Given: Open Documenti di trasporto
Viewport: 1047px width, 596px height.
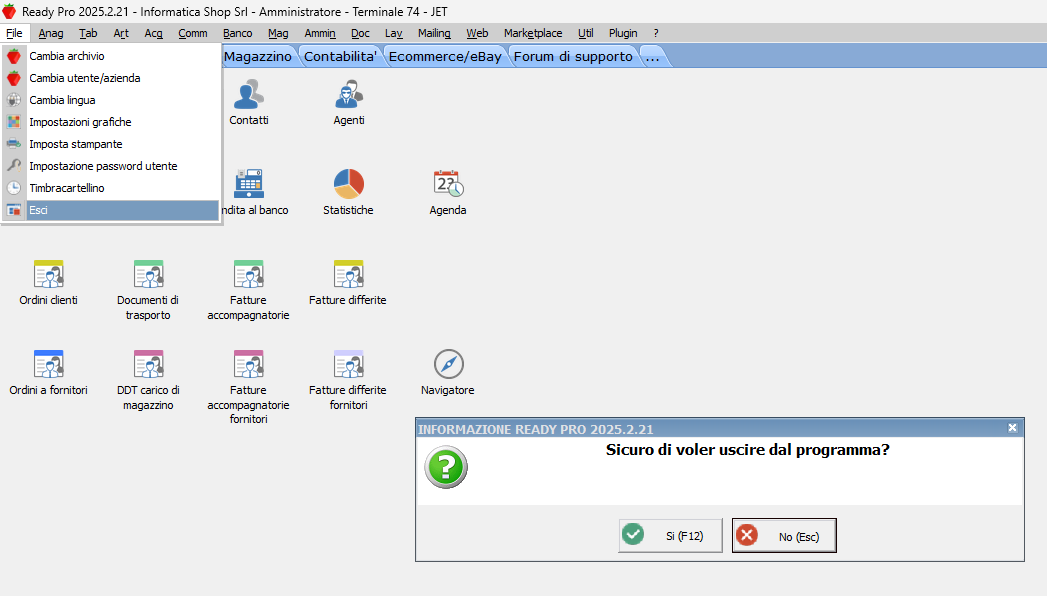Looking at the screenshot, I should [148, 274].
